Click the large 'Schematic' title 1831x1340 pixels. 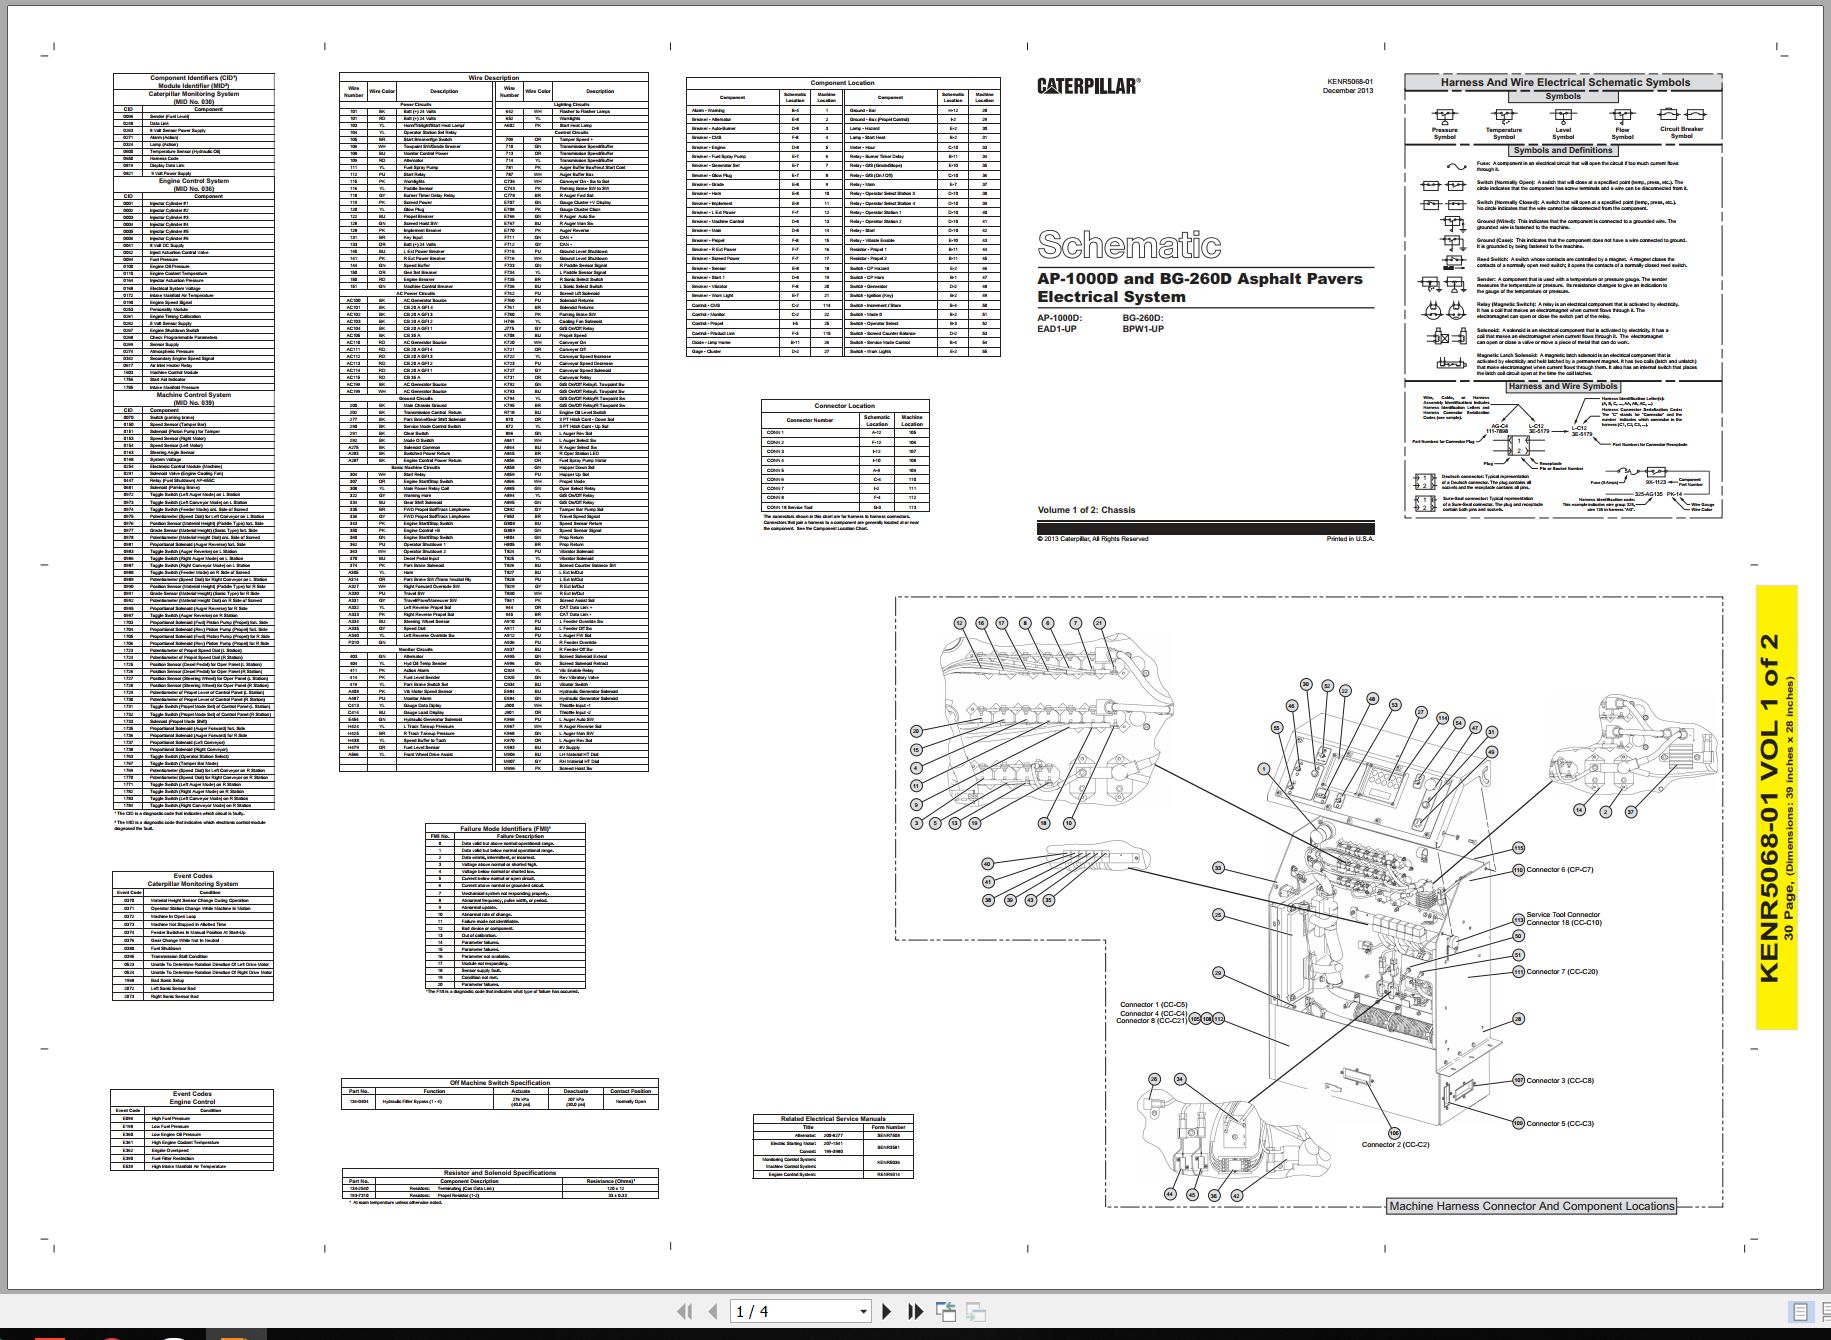[1129, 244]
